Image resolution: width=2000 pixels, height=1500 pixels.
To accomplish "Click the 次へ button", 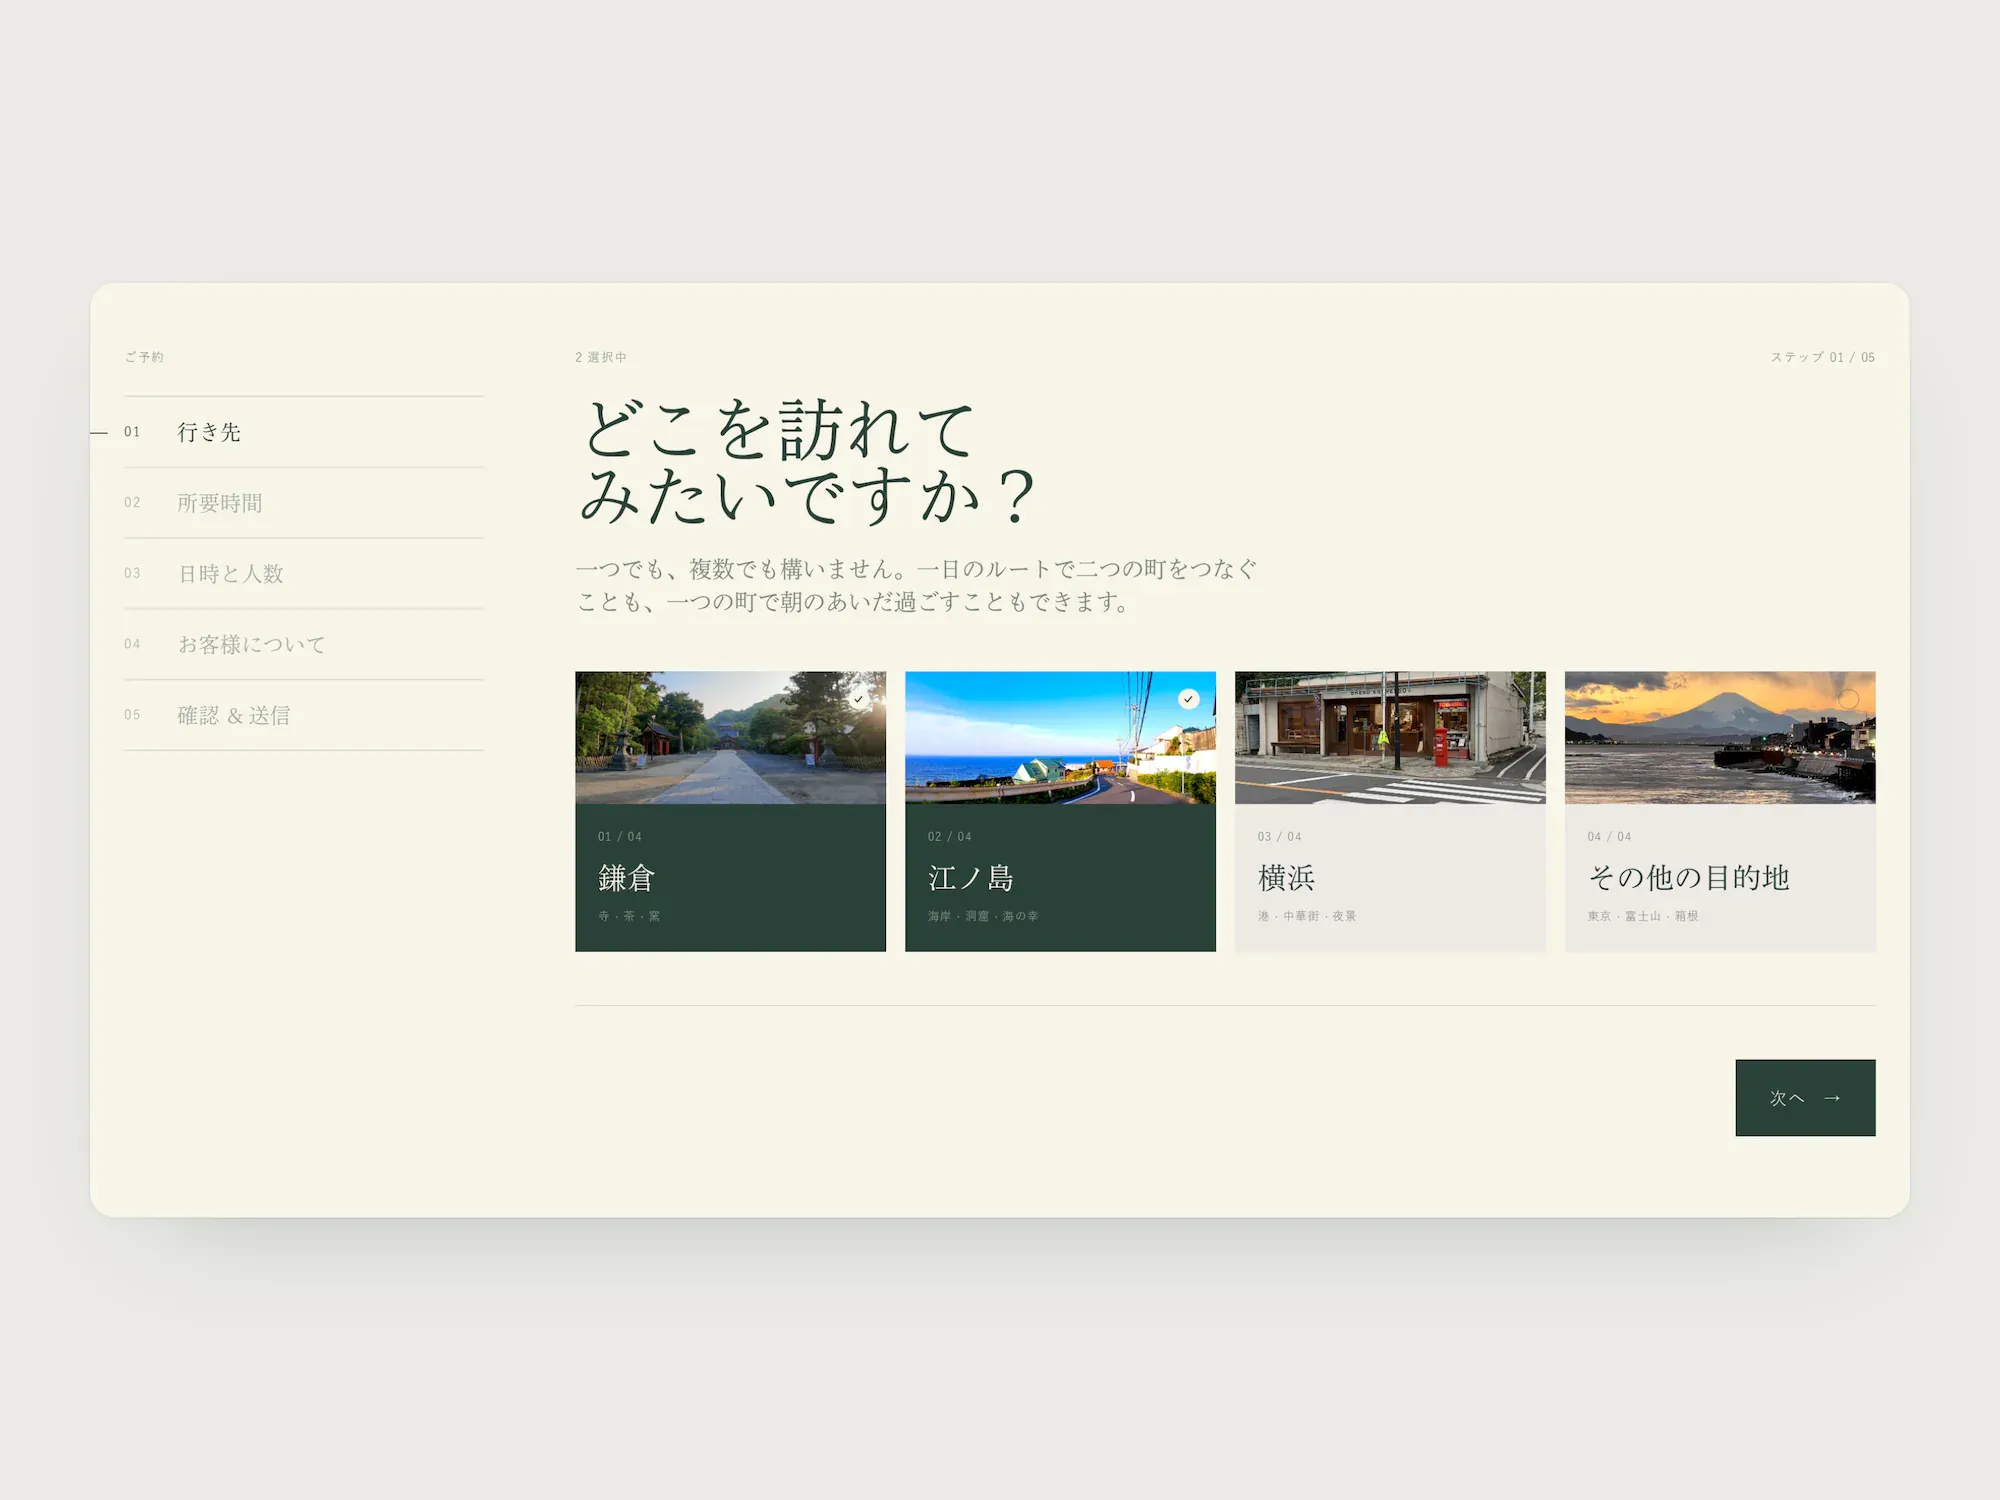I will [x=1805, y=1097].
